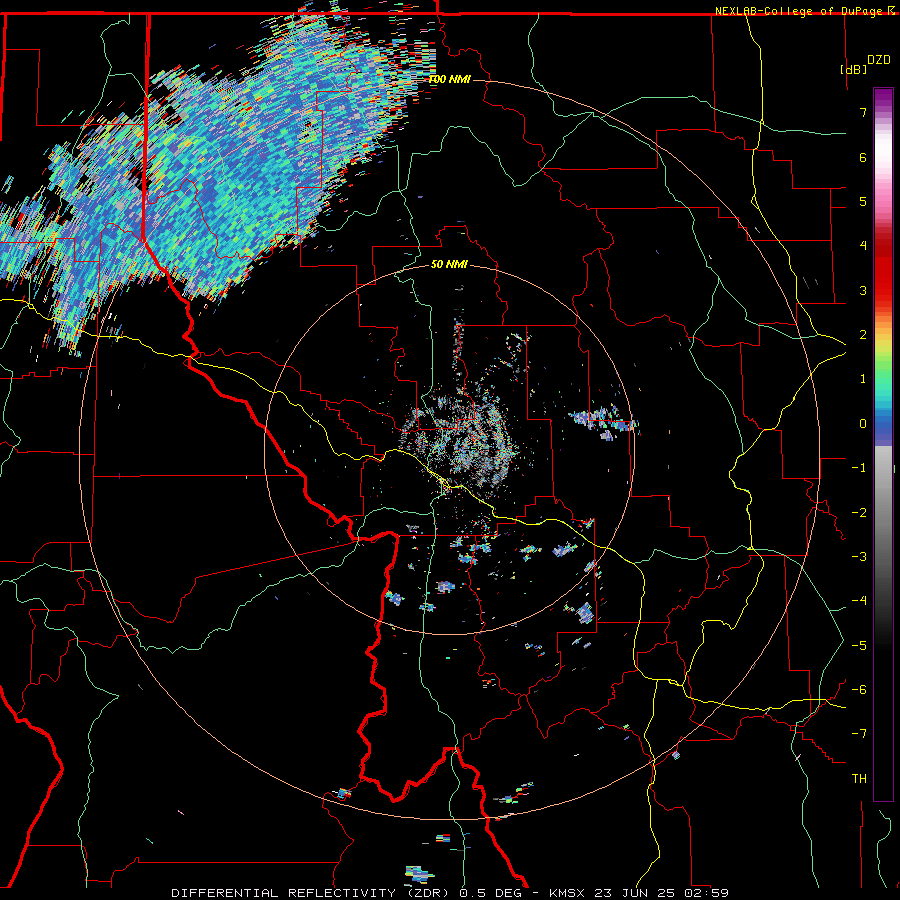The image size is (900, 900).
Task: Click the [dB] unit label
Action: click(854, 69)
